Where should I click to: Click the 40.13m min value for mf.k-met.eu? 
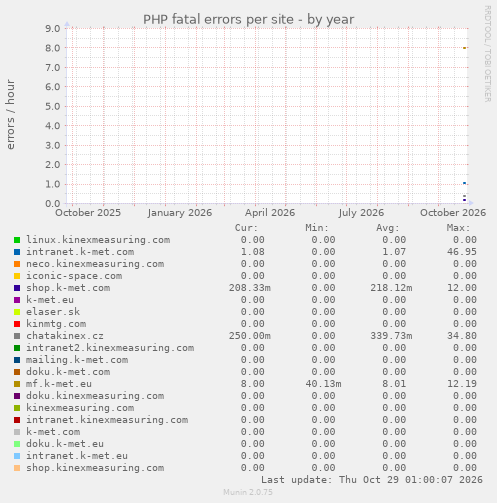pyautogui.click(x=323, y=384)
